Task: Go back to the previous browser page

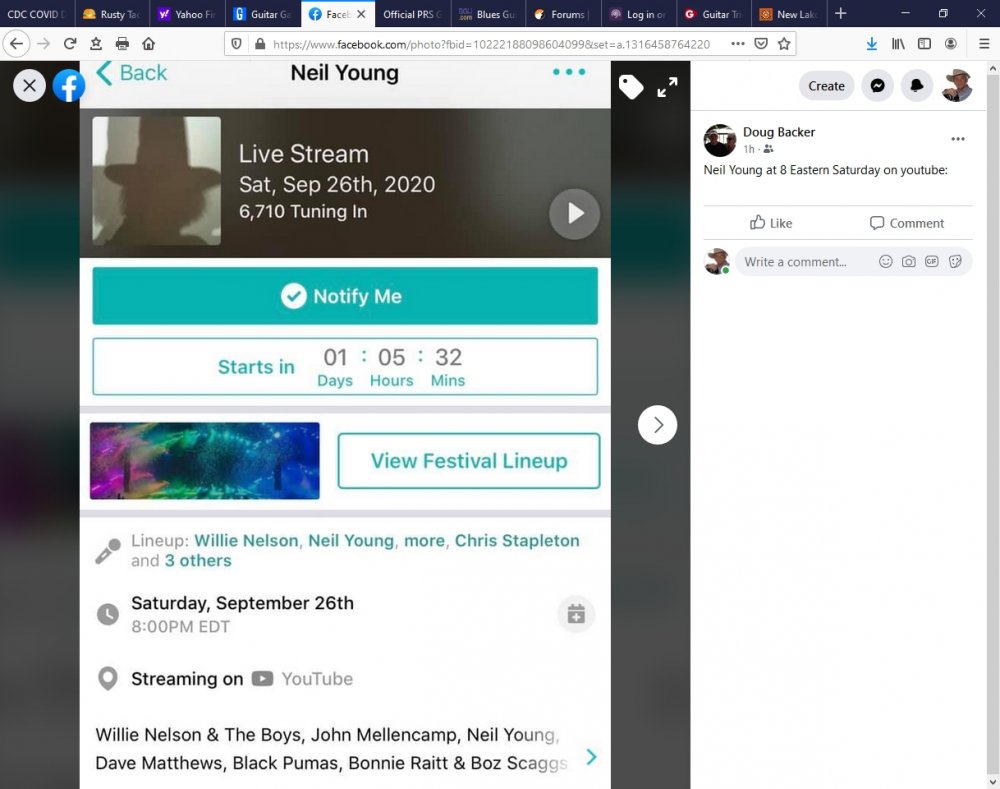Action: [x=17, y=43]
